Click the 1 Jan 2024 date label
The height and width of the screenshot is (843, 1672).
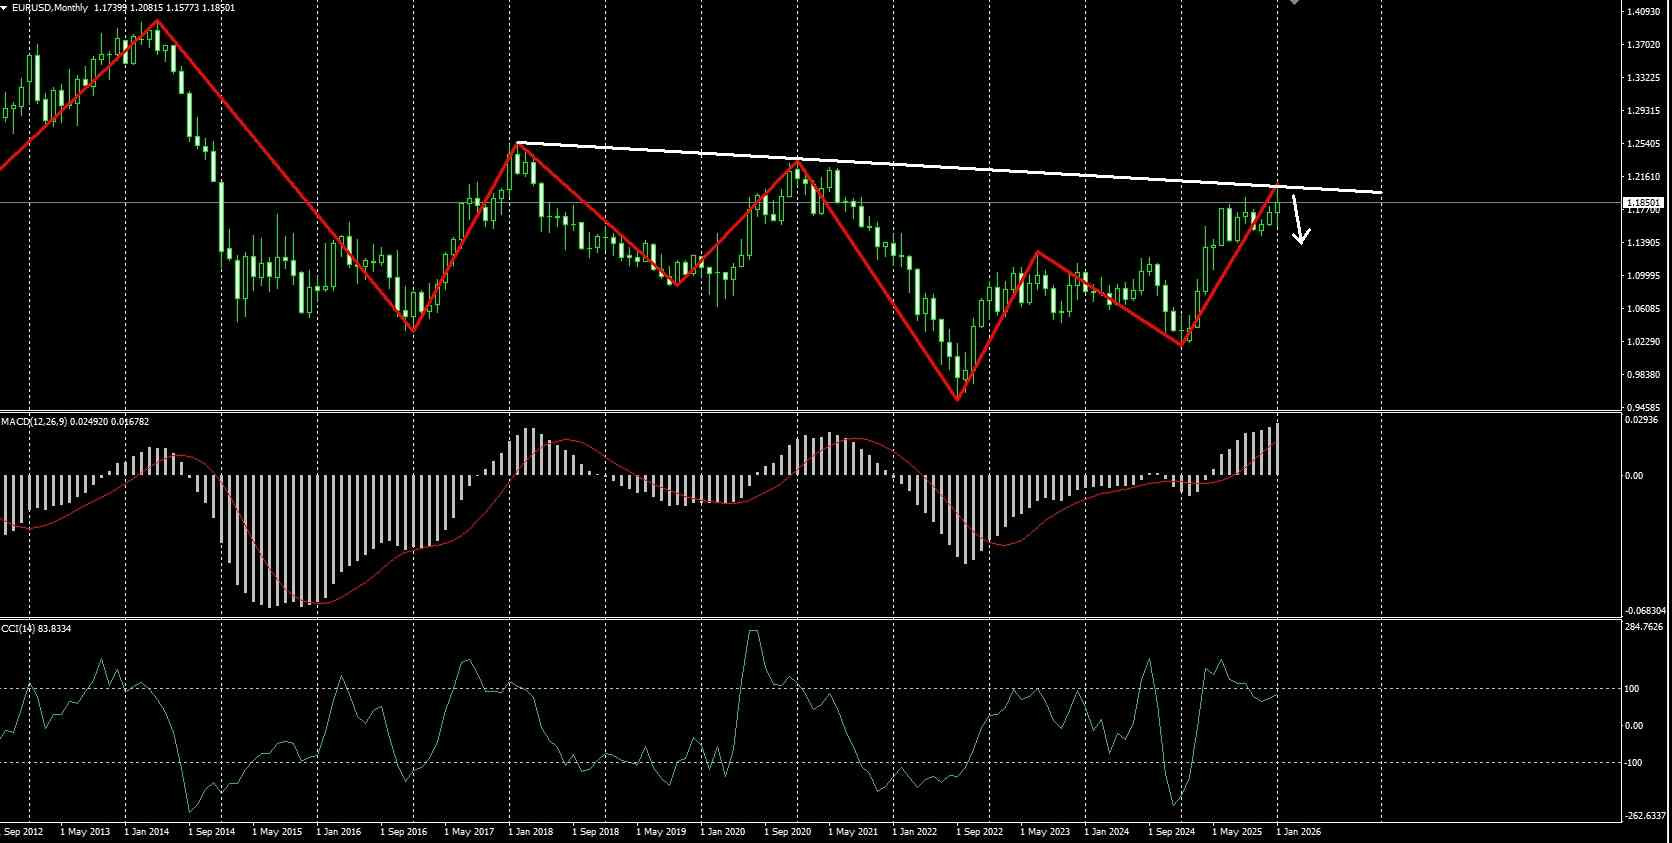1107,831
